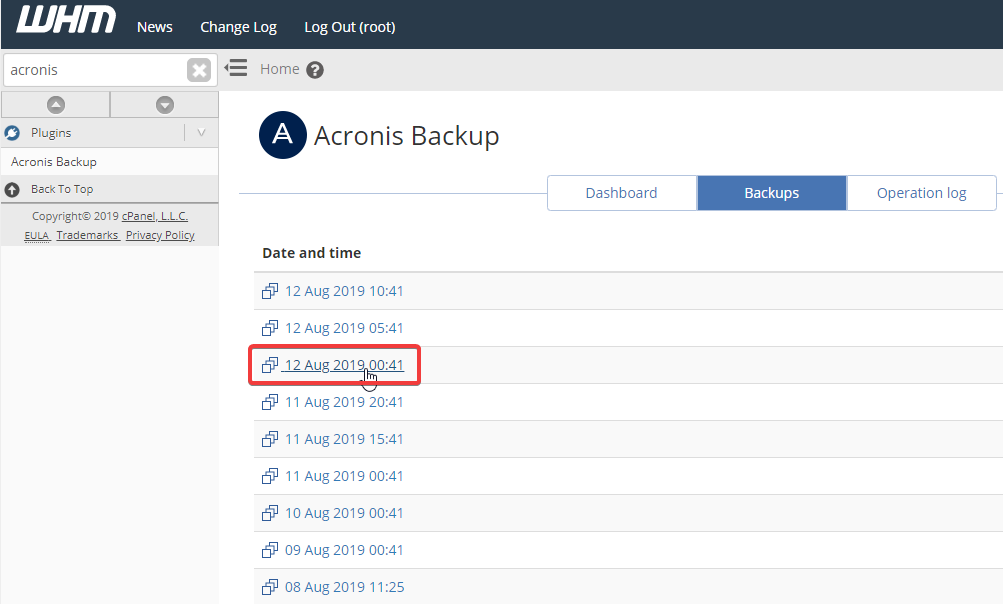
Task: Collapse the Plugins section chevron
Action: [201, 133]
